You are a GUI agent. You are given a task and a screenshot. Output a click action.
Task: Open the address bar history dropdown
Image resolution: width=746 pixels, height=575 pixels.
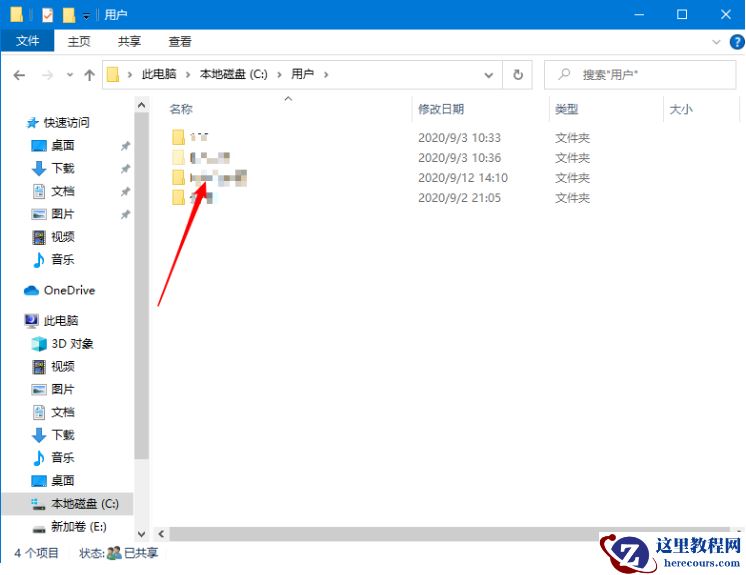(x=488, y=75)
